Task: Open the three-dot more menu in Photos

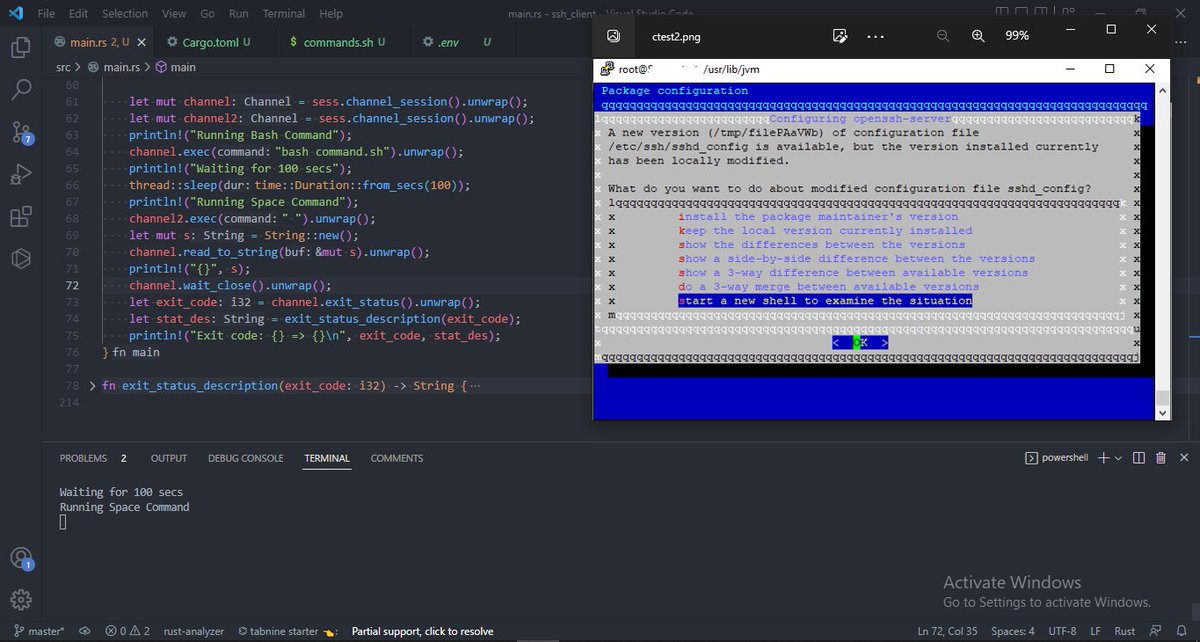Action: [875, 35]
